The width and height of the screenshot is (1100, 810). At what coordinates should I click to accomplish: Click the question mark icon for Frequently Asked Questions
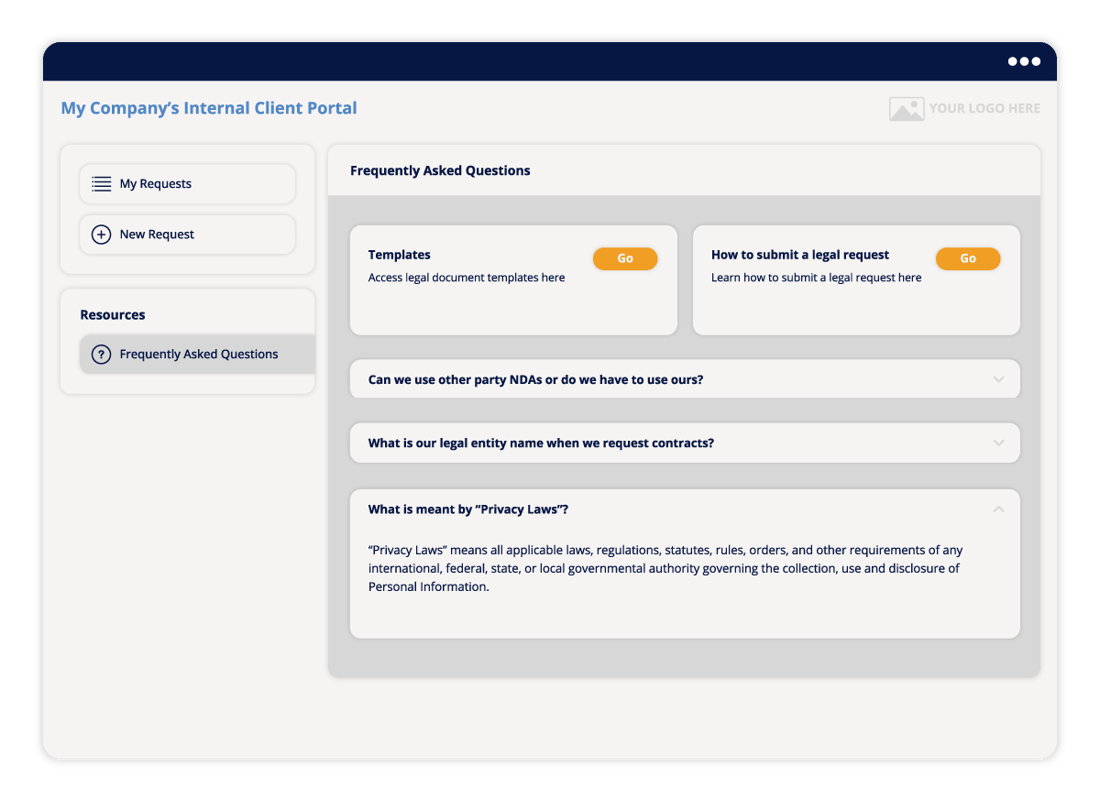[101, 354]
